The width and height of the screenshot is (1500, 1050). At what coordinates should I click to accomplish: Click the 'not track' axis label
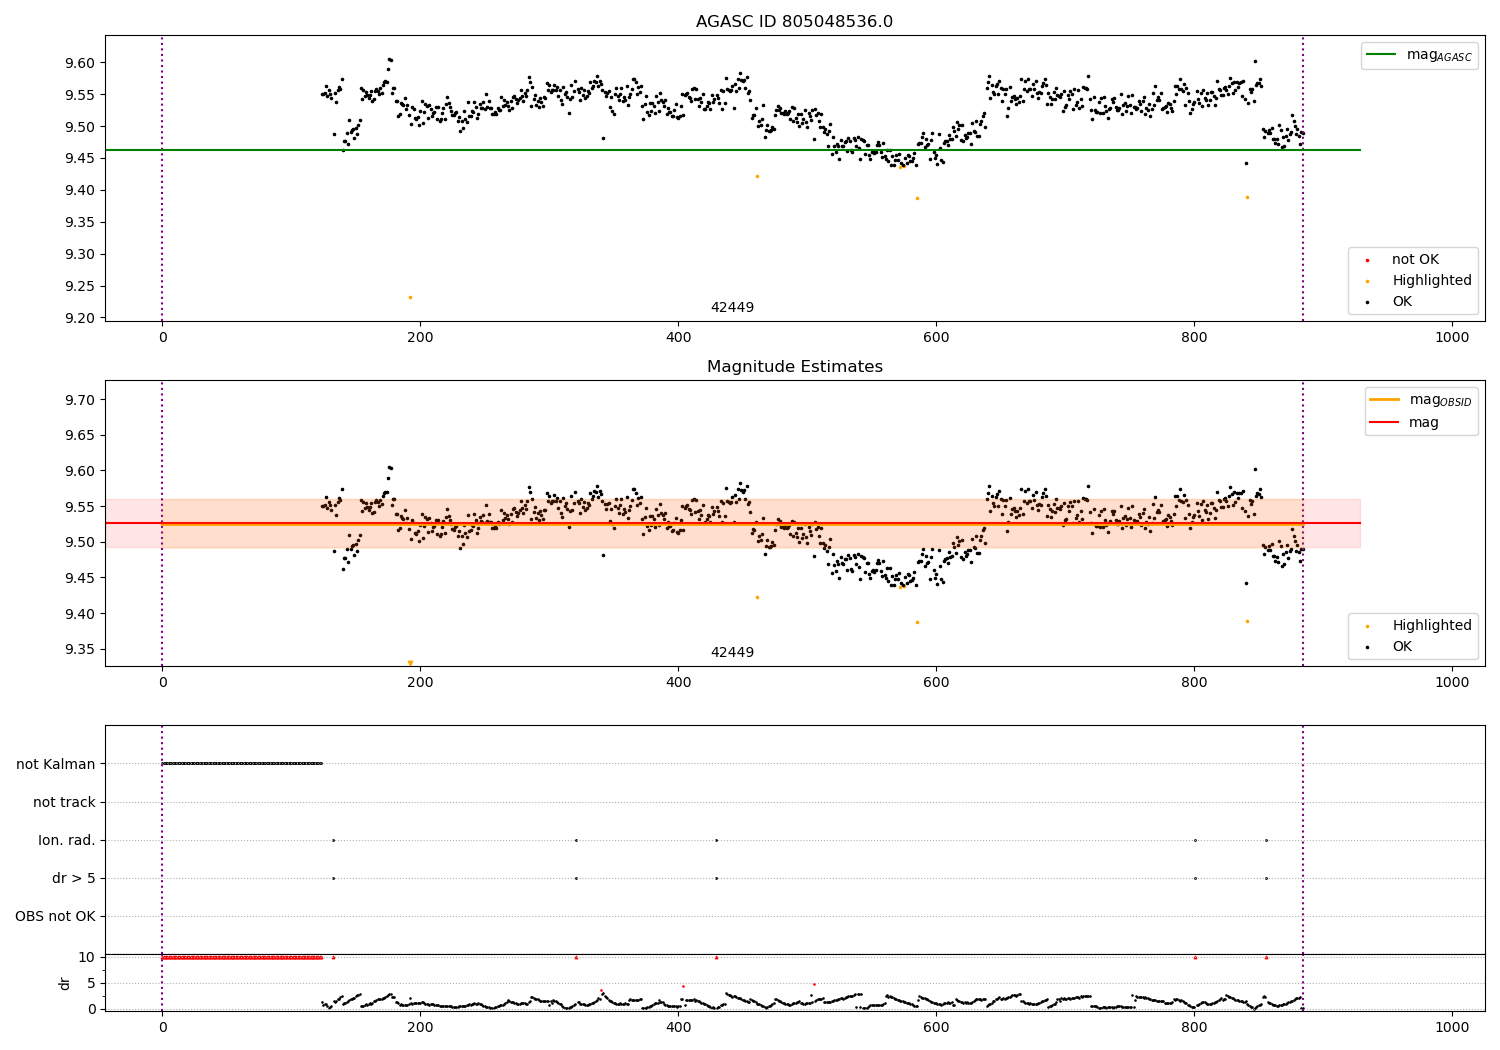[64, 802]
